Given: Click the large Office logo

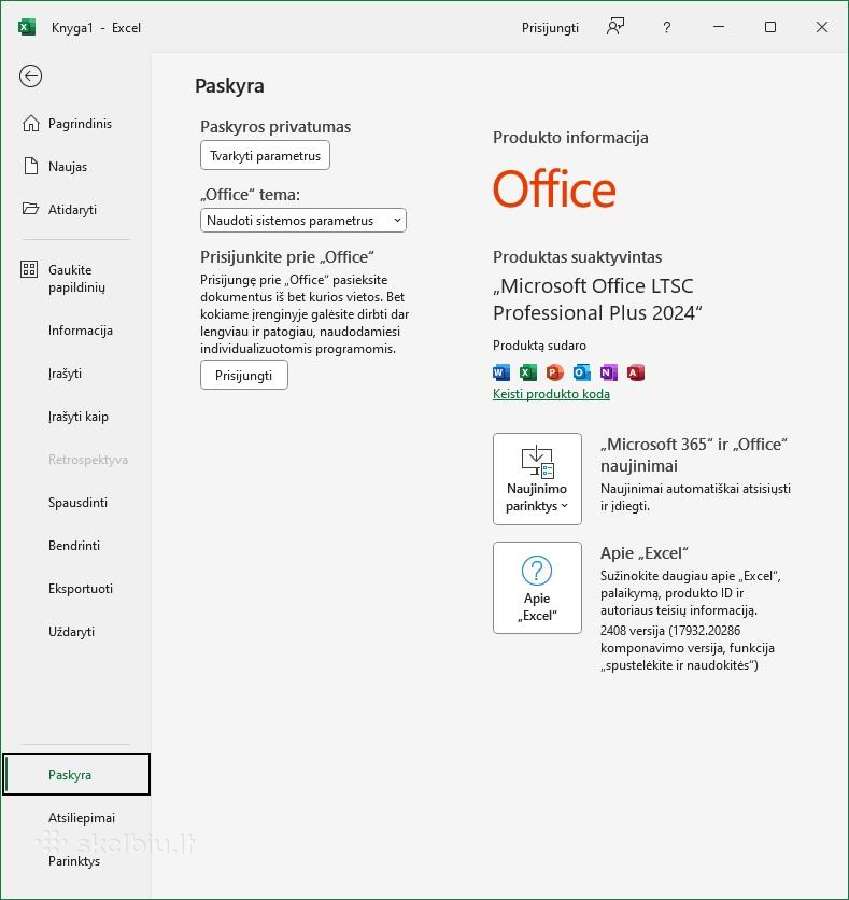Looking at the screenshot, I should [x=554, y=189].
